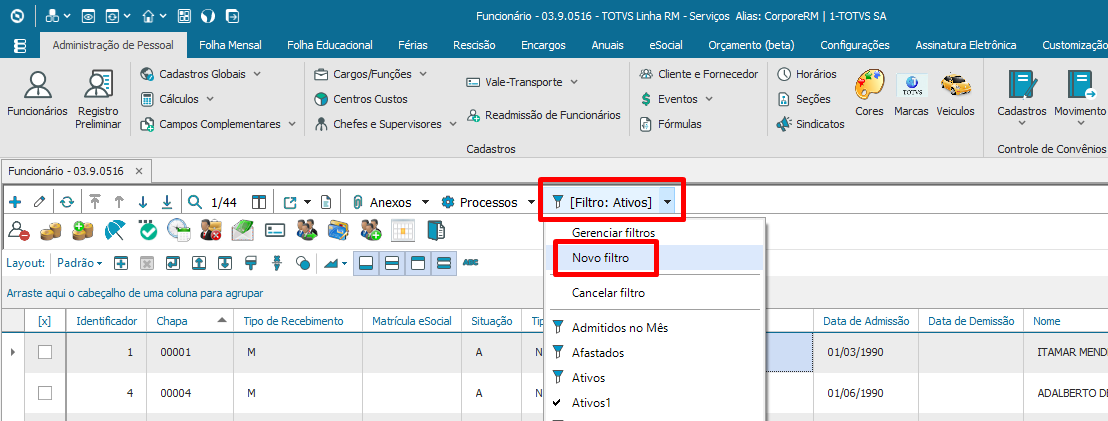Open the Anexos dropdown arrow

[425, 203]
